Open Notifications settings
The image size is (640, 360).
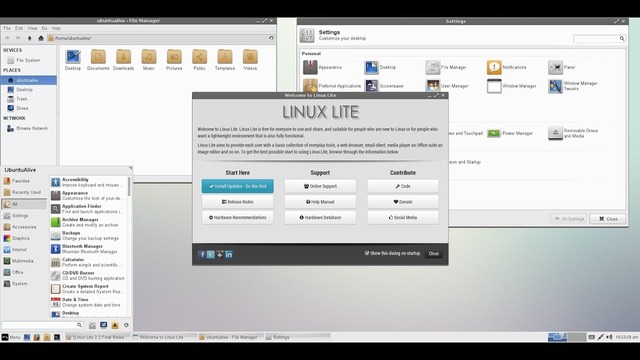507,67
